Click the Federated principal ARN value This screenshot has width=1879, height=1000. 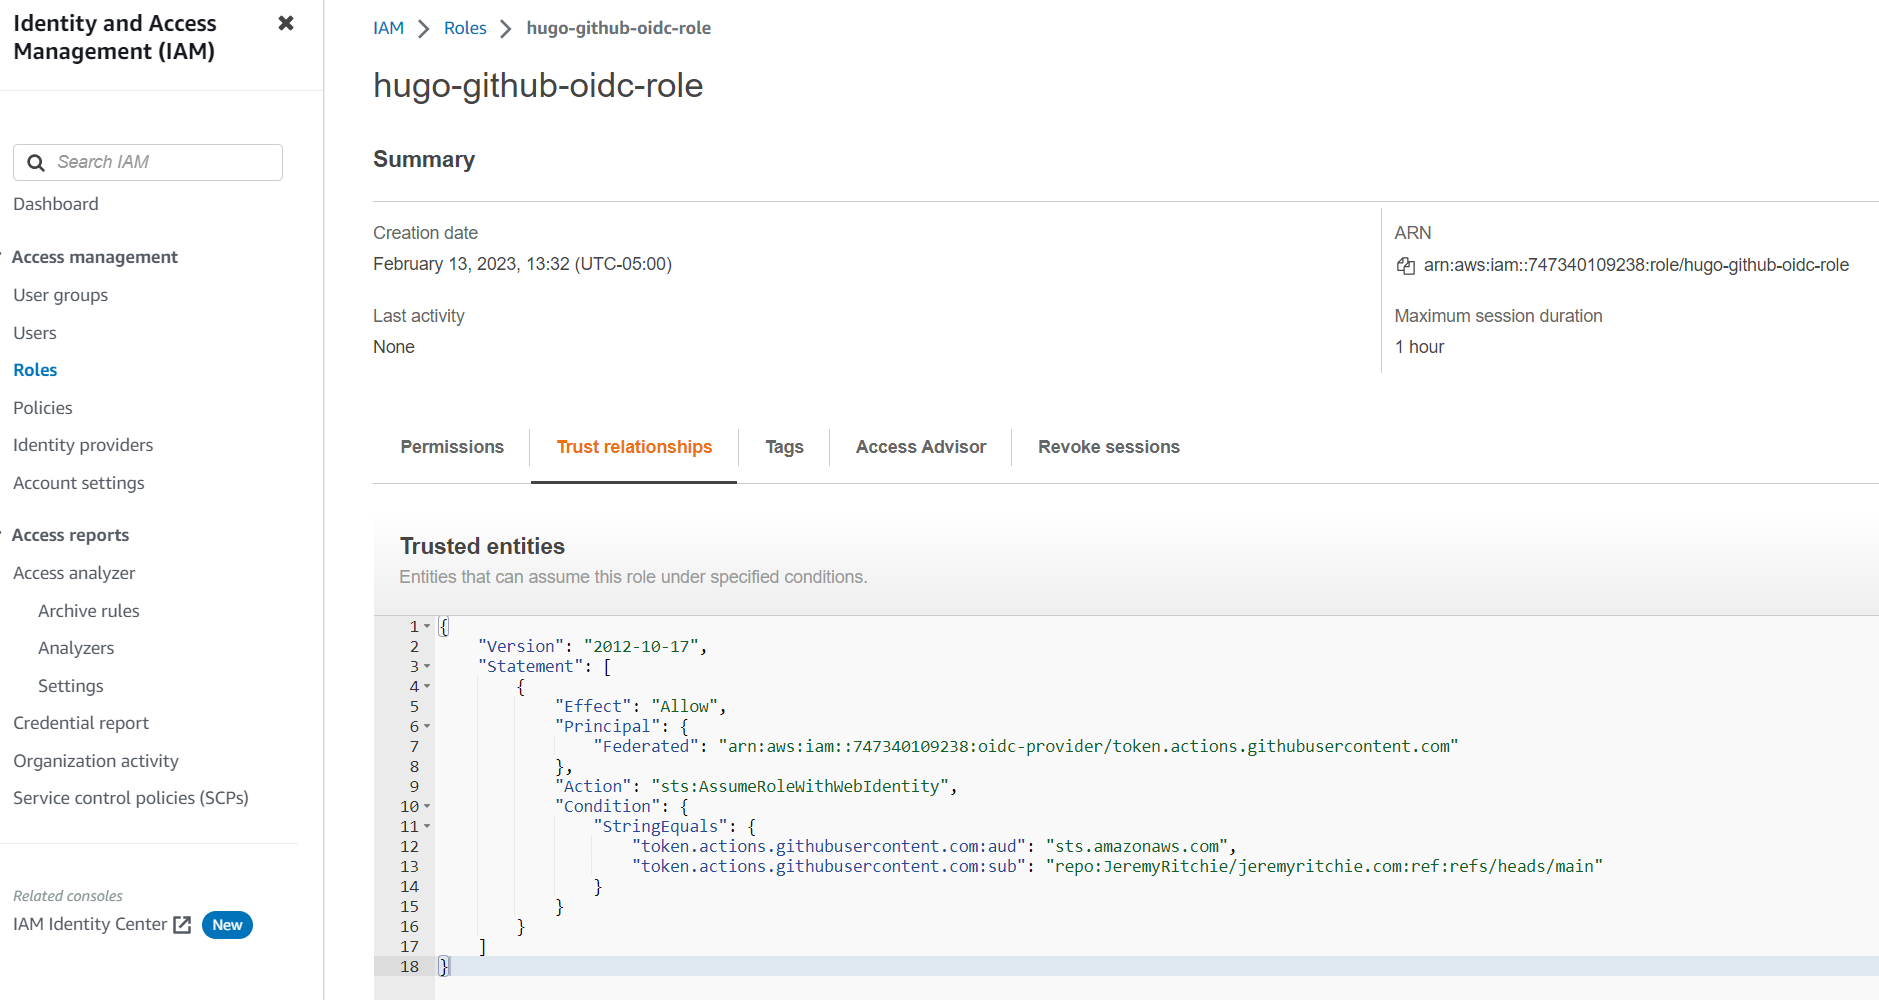point(1089,747)
